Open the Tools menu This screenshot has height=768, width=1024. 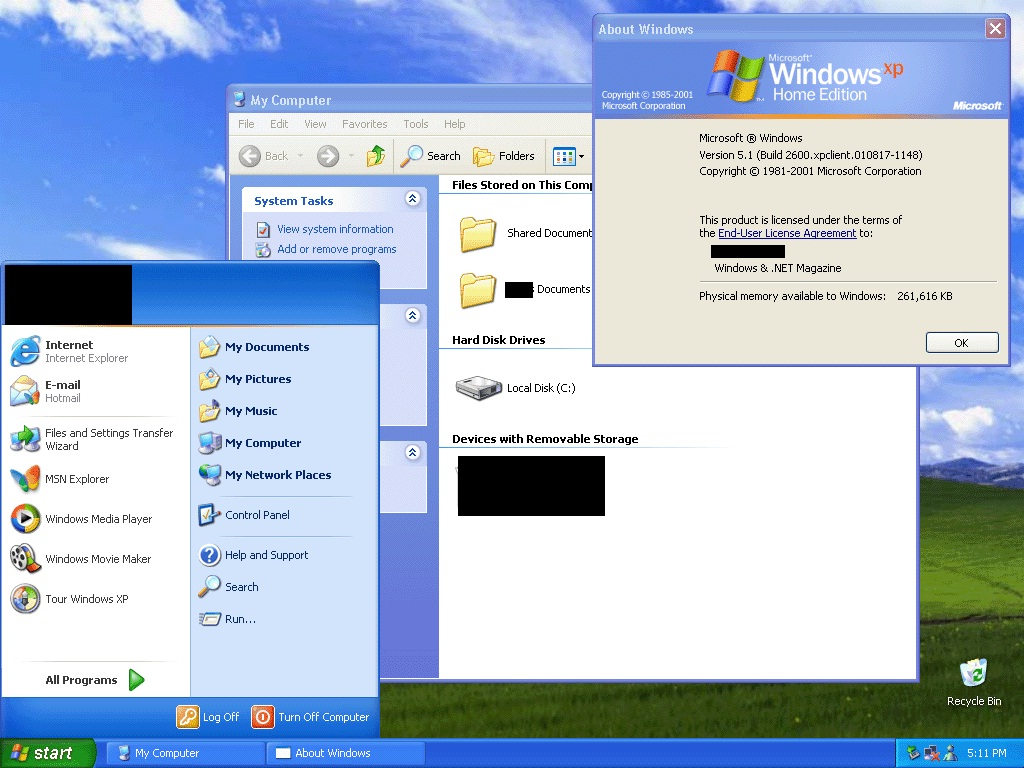coord(415,124)
